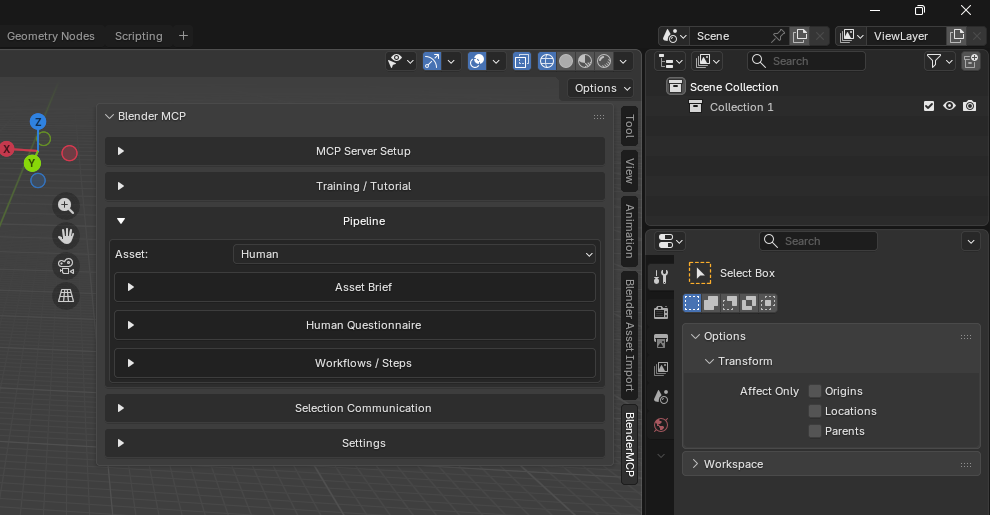Open the View sidebar tab
This screenshot has width=990, height=515.
629,170
